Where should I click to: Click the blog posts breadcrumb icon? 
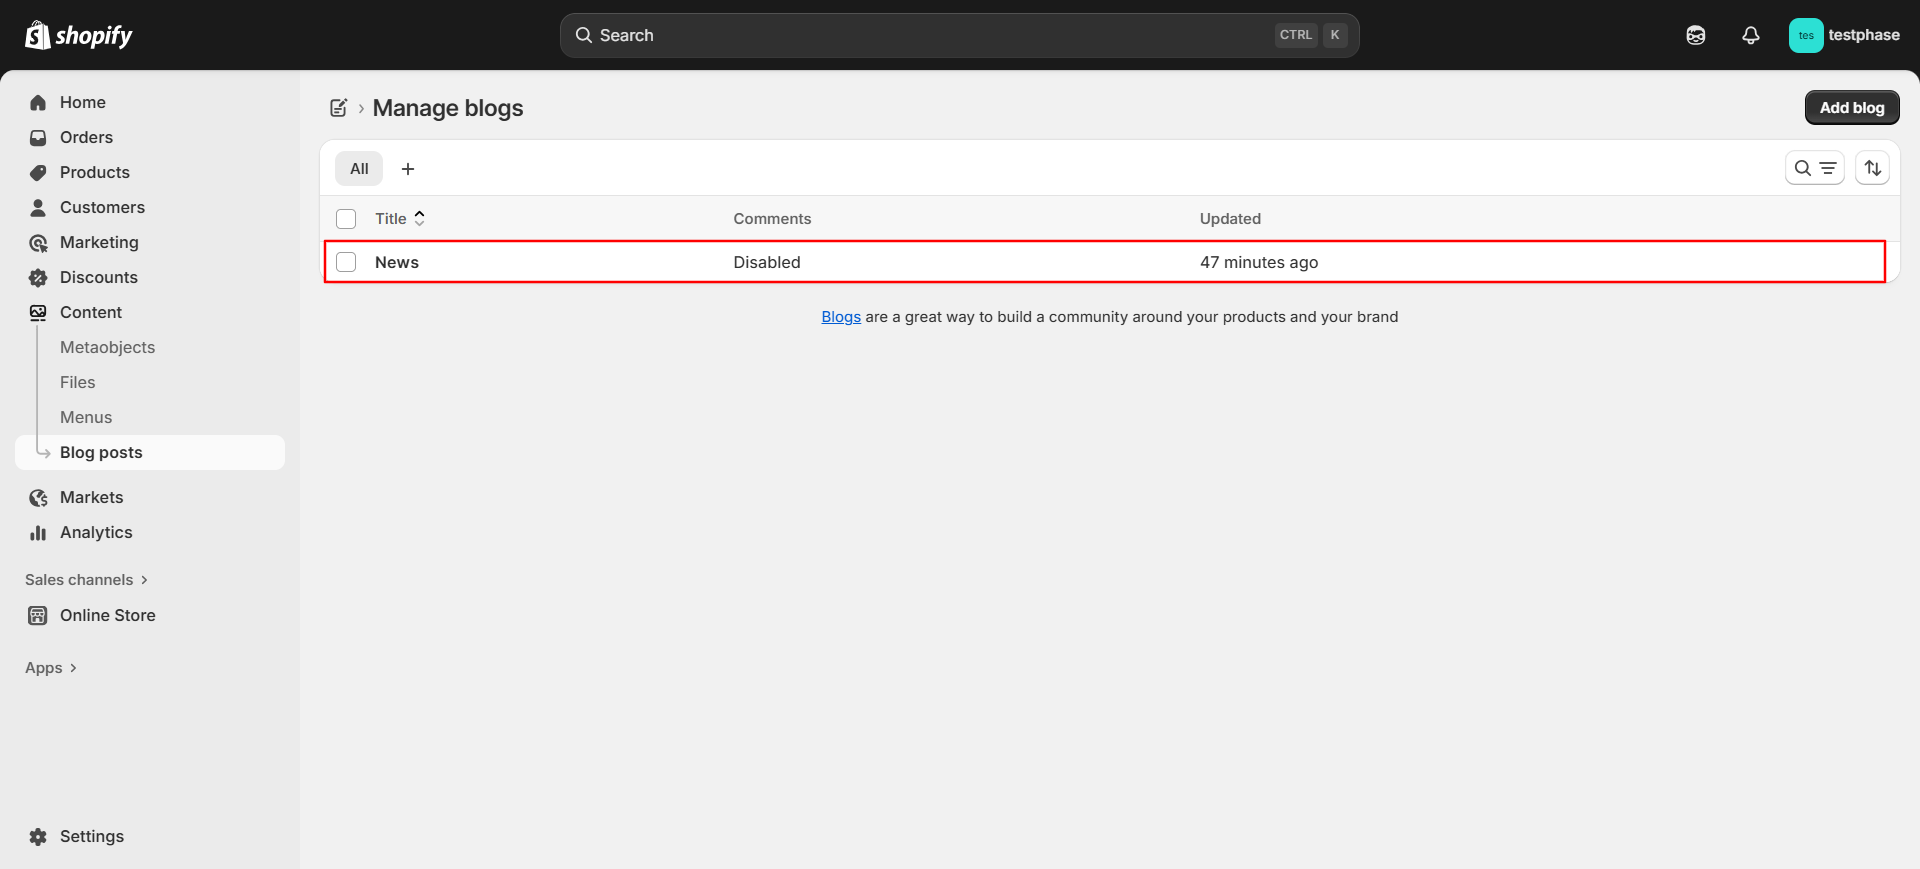pyautogui.click(x=339, y=108)
